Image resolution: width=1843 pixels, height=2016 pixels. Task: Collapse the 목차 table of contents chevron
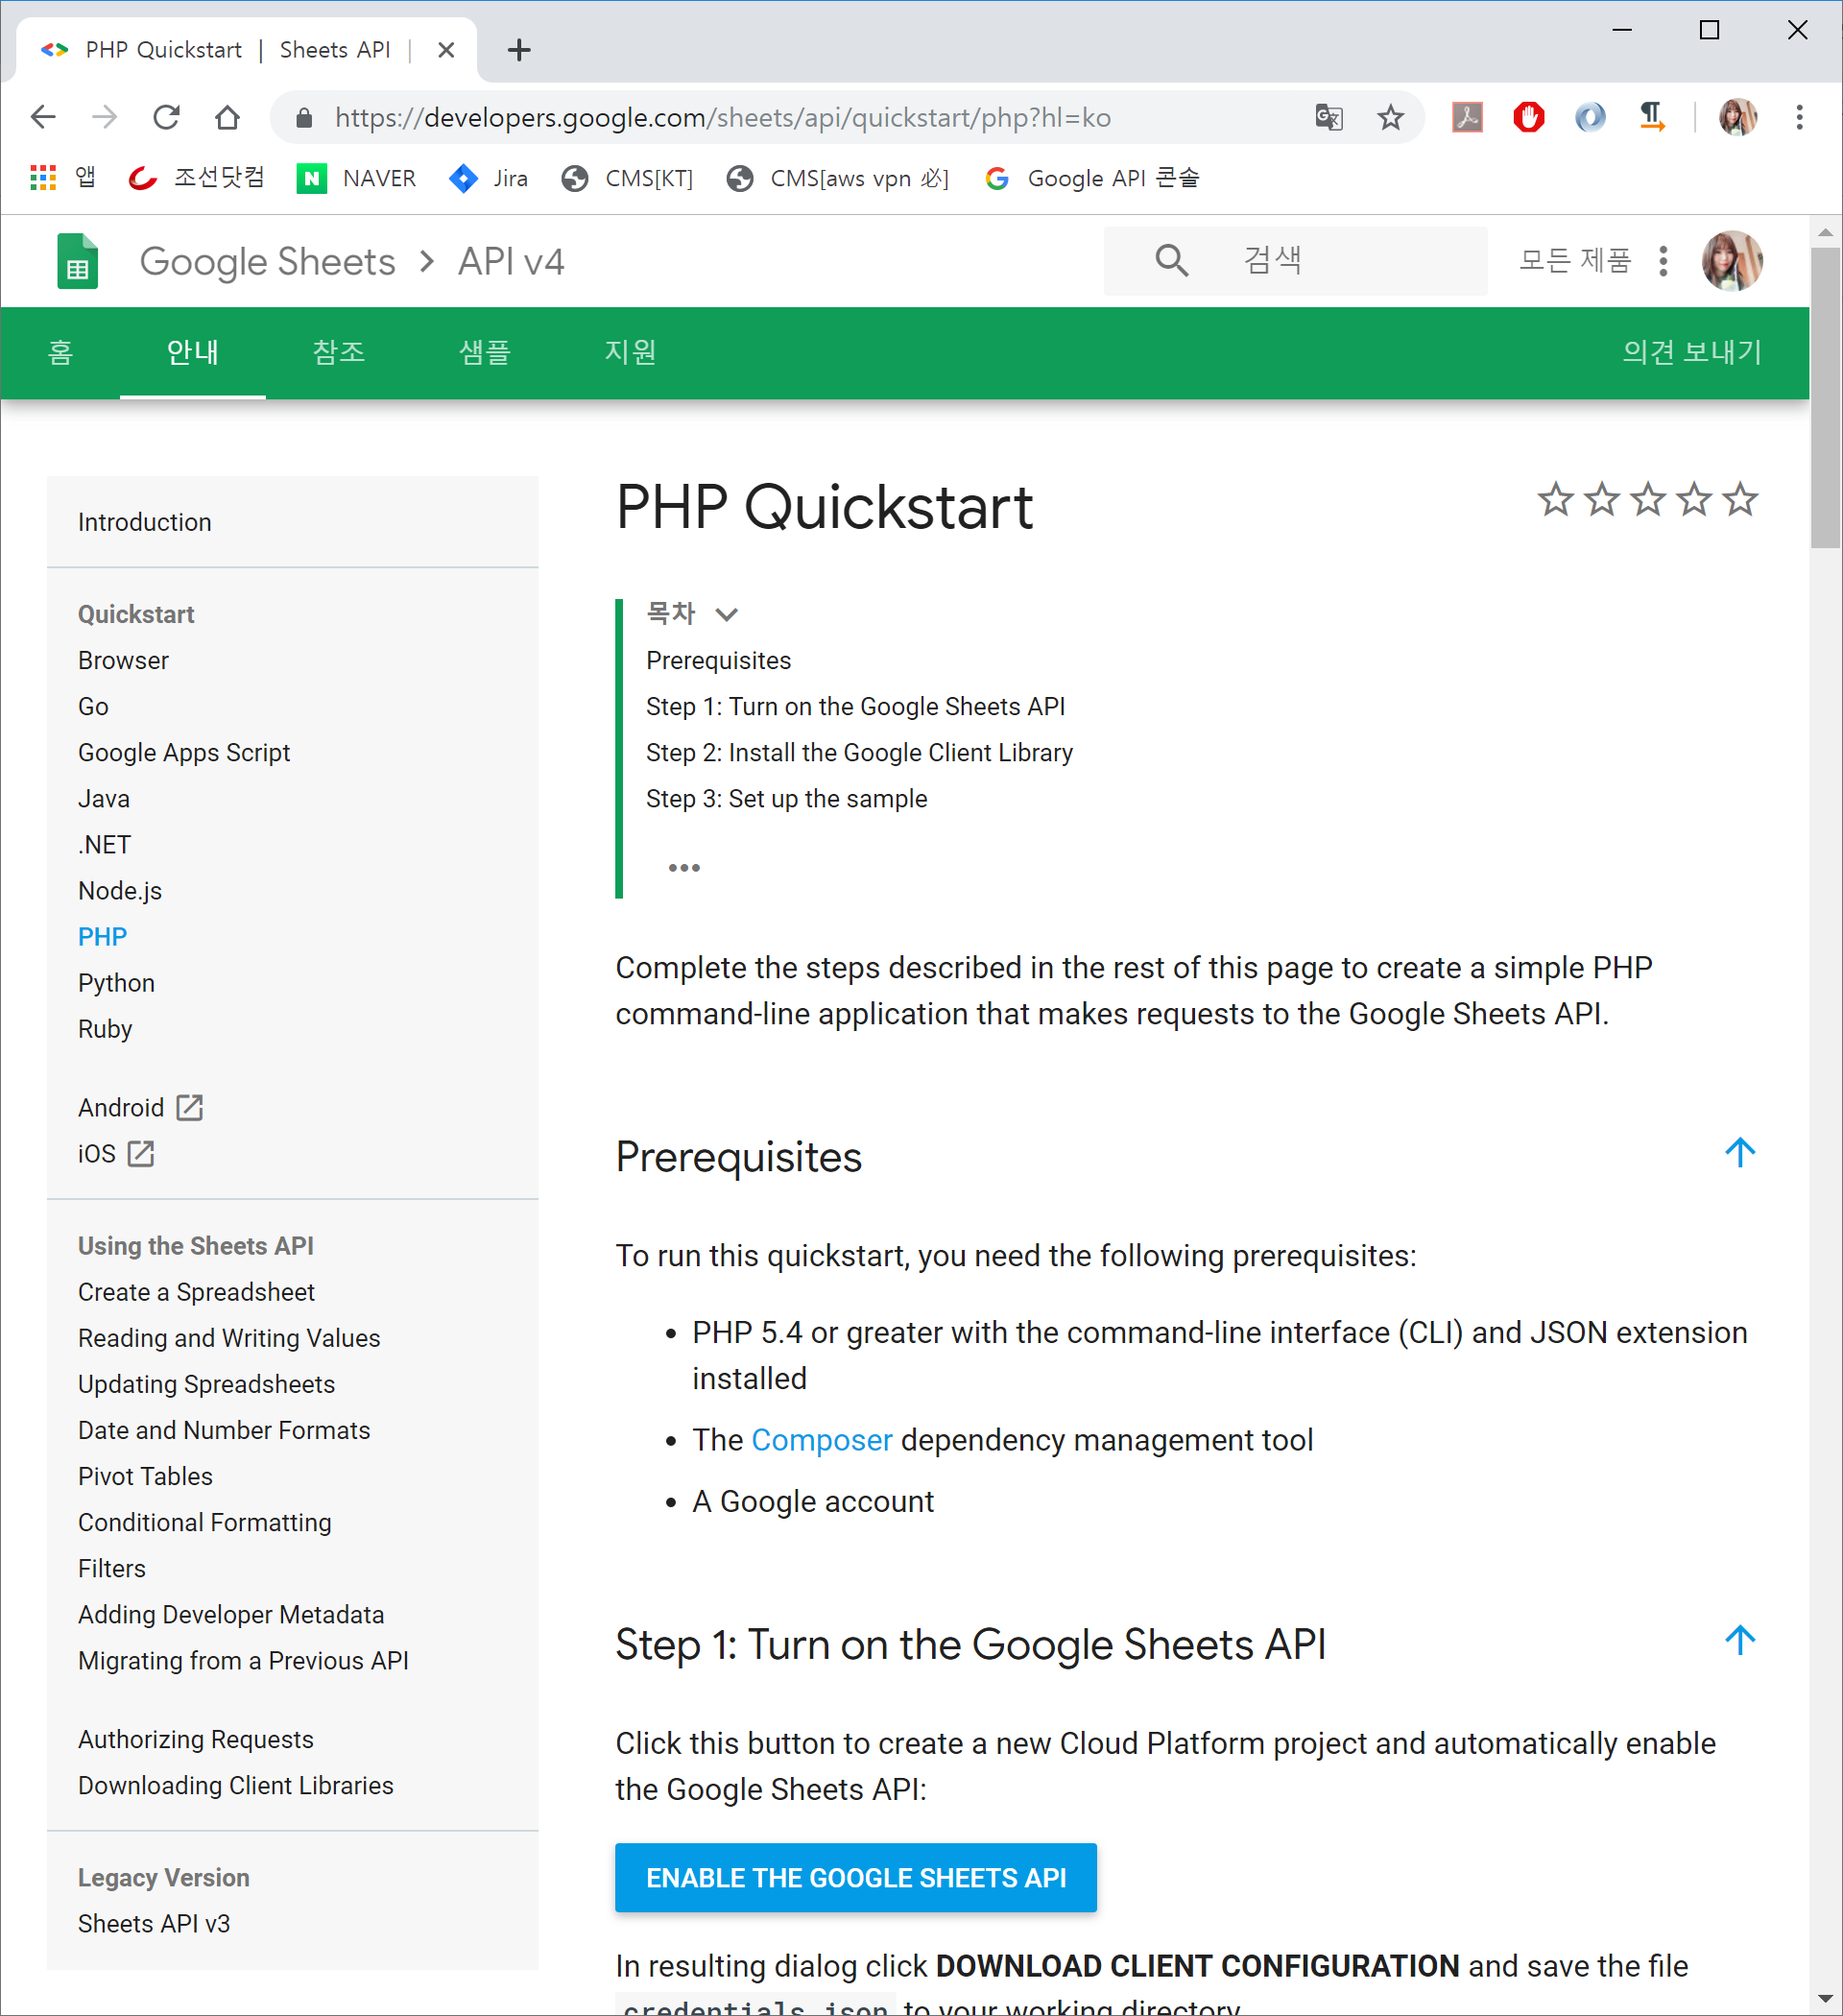pyautogui.click(x=727, y=614)
